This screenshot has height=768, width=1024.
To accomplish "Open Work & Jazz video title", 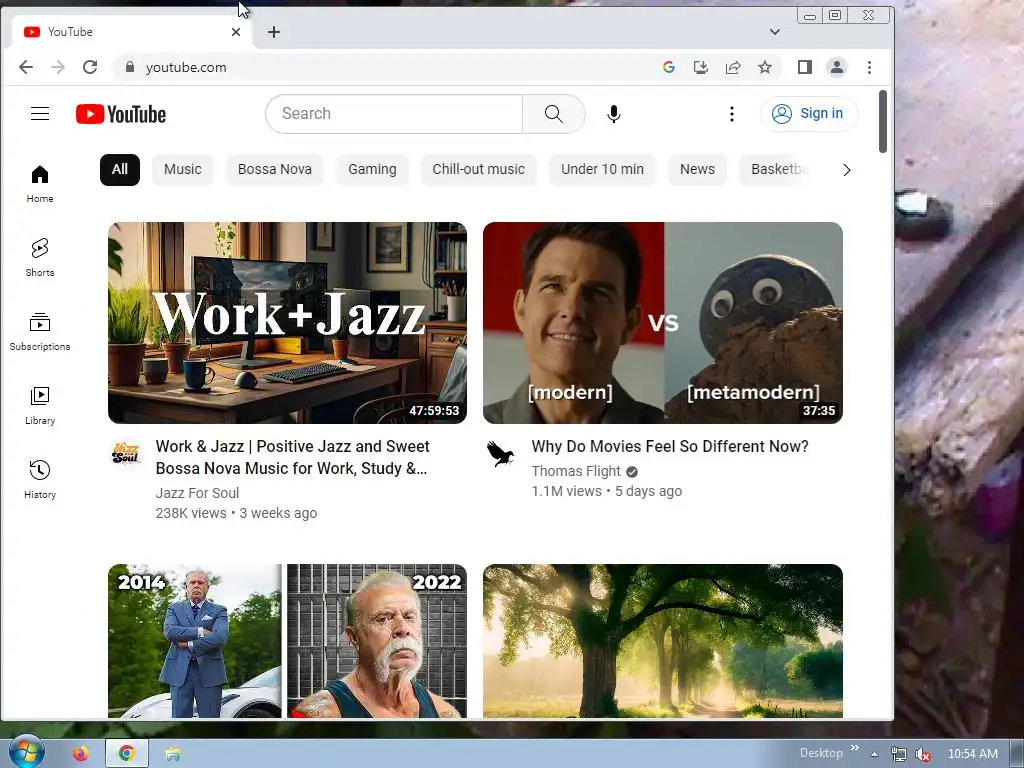I will (293, 457).
